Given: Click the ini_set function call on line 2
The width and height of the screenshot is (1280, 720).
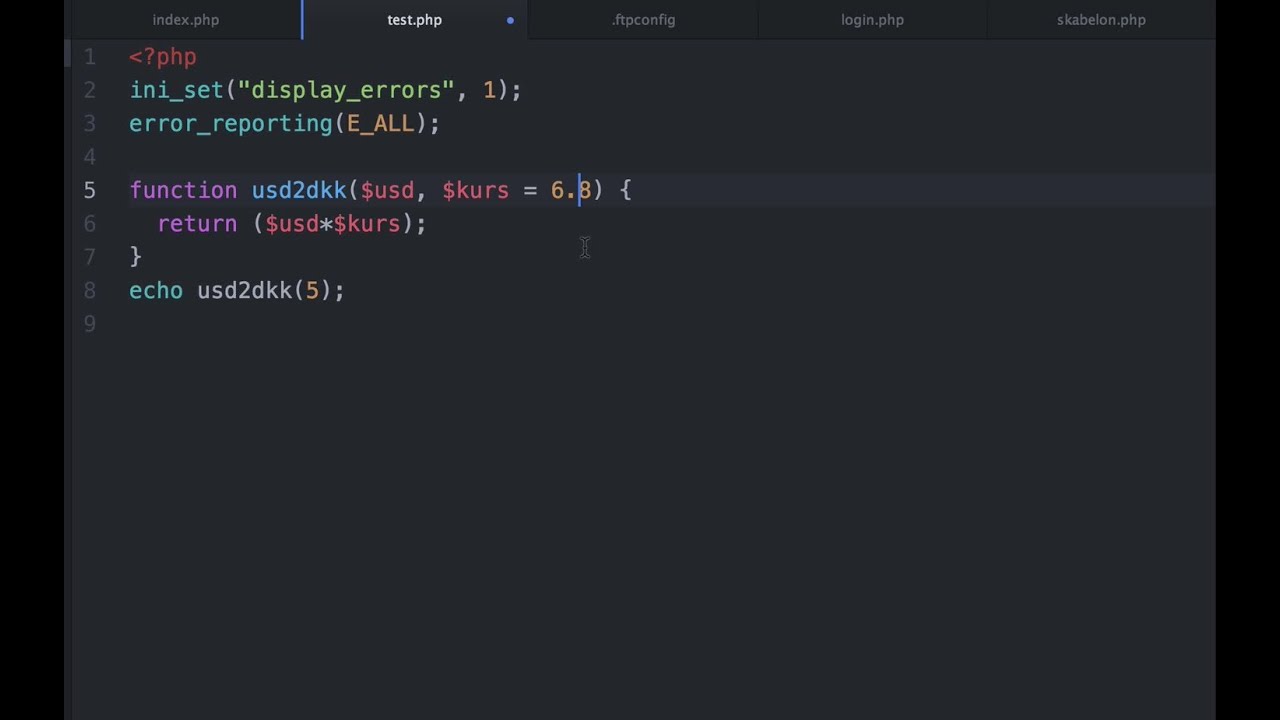Looking at the screenshot, I should [x=176, y=90].
